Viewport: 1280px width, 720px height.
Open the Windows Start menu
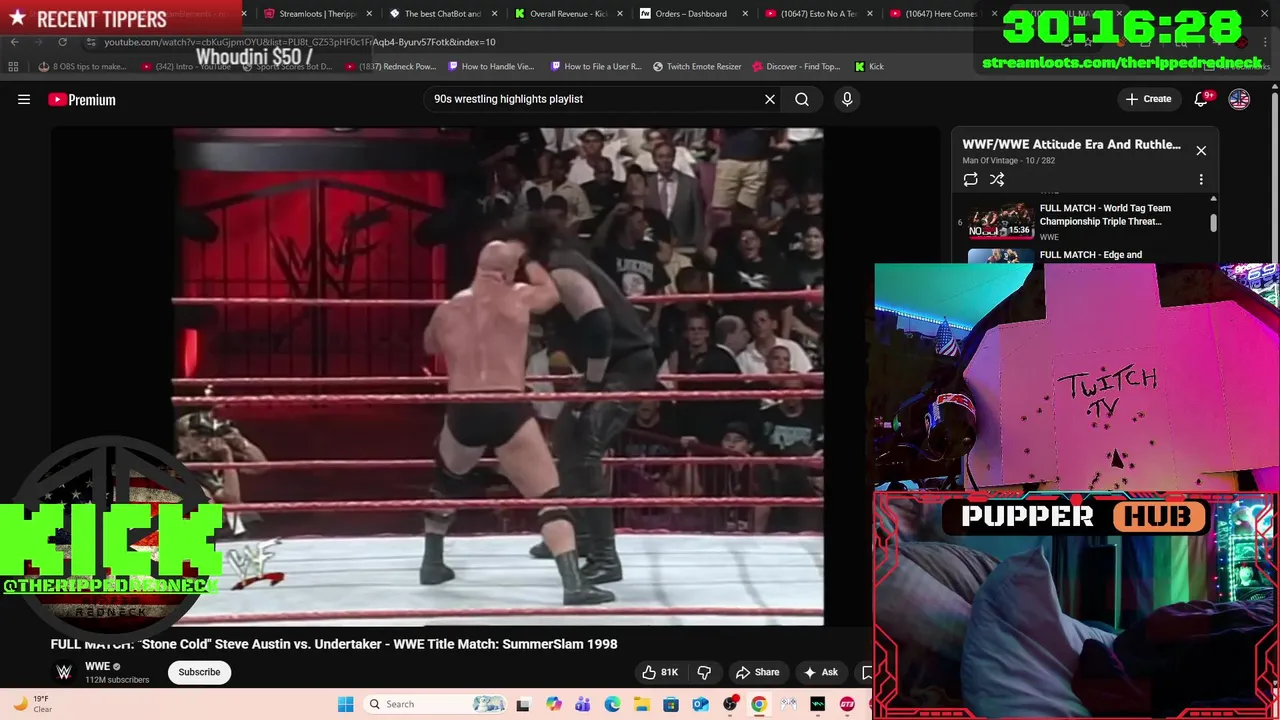[x=345, y=704]
